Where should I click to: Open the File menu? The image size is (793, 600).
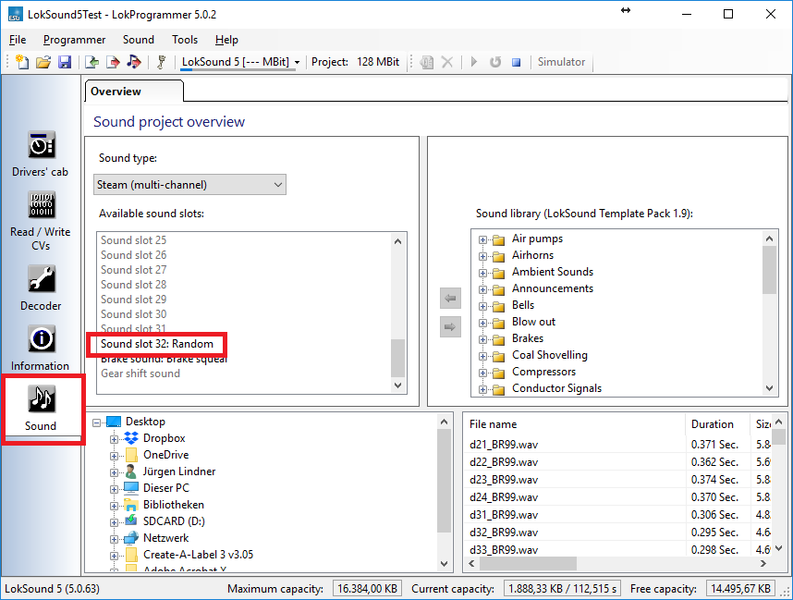[x=18, y=39]
